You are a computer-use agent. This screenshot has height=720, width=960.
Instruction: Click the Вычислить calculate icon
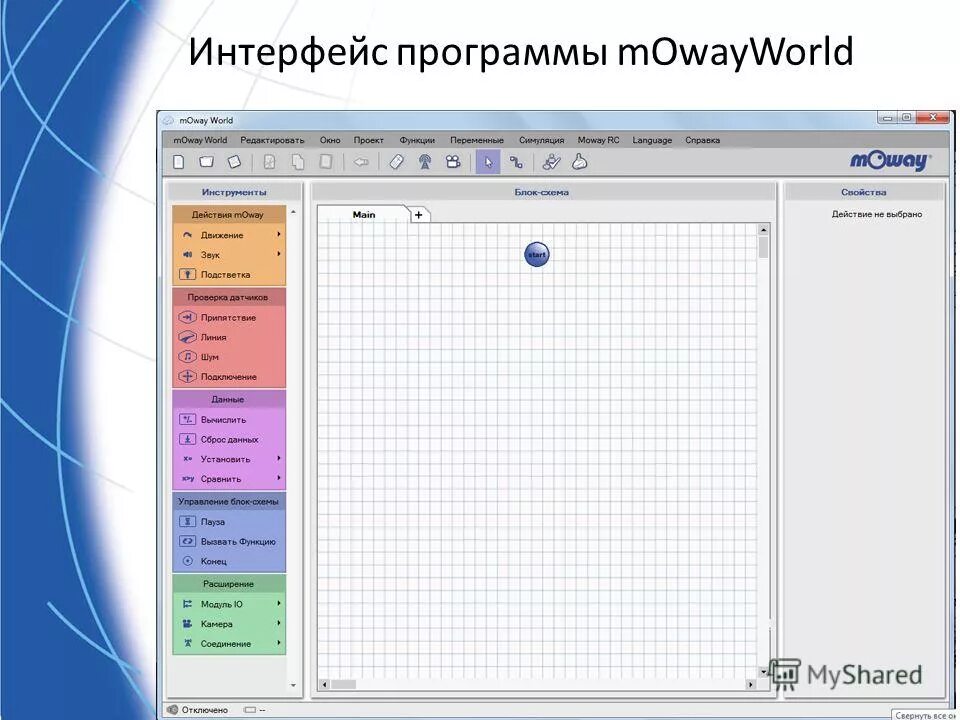[187, 419]
